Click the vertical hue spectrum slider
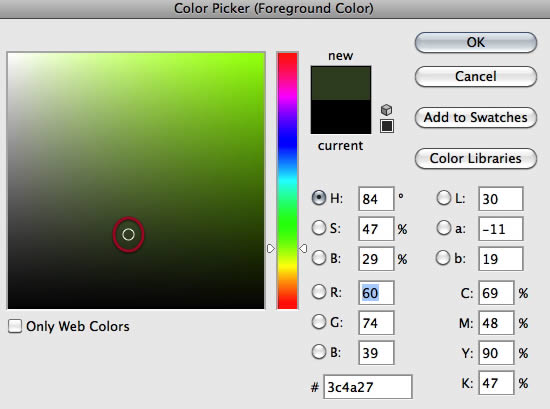The image size is (550, 409). 287,181
